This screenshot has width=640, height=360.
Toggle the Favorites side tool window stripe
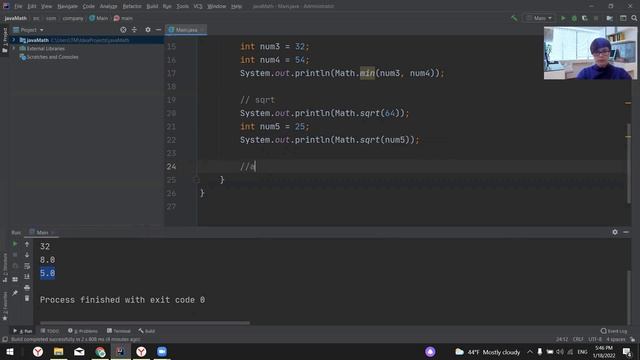tap(5, 306)
